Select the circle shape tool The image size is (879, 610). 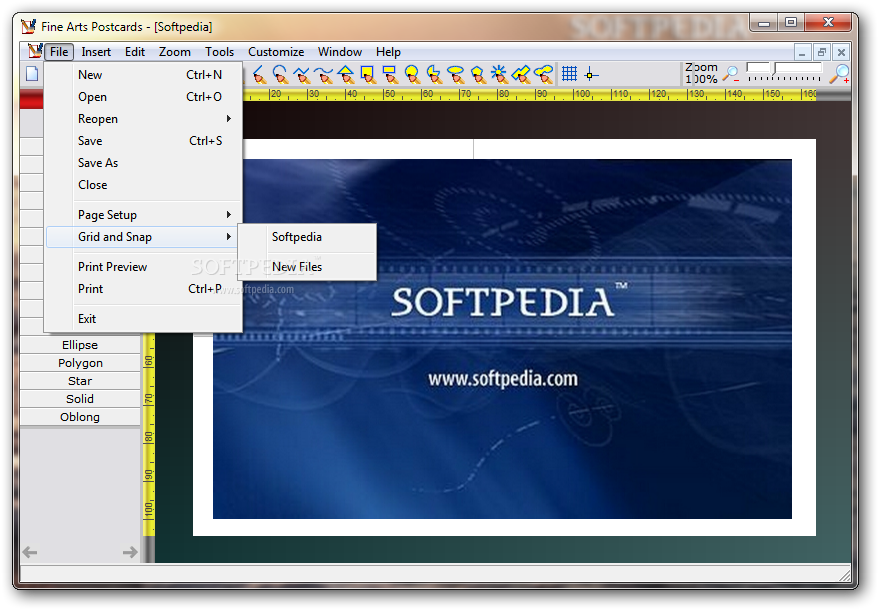point(412,74)
